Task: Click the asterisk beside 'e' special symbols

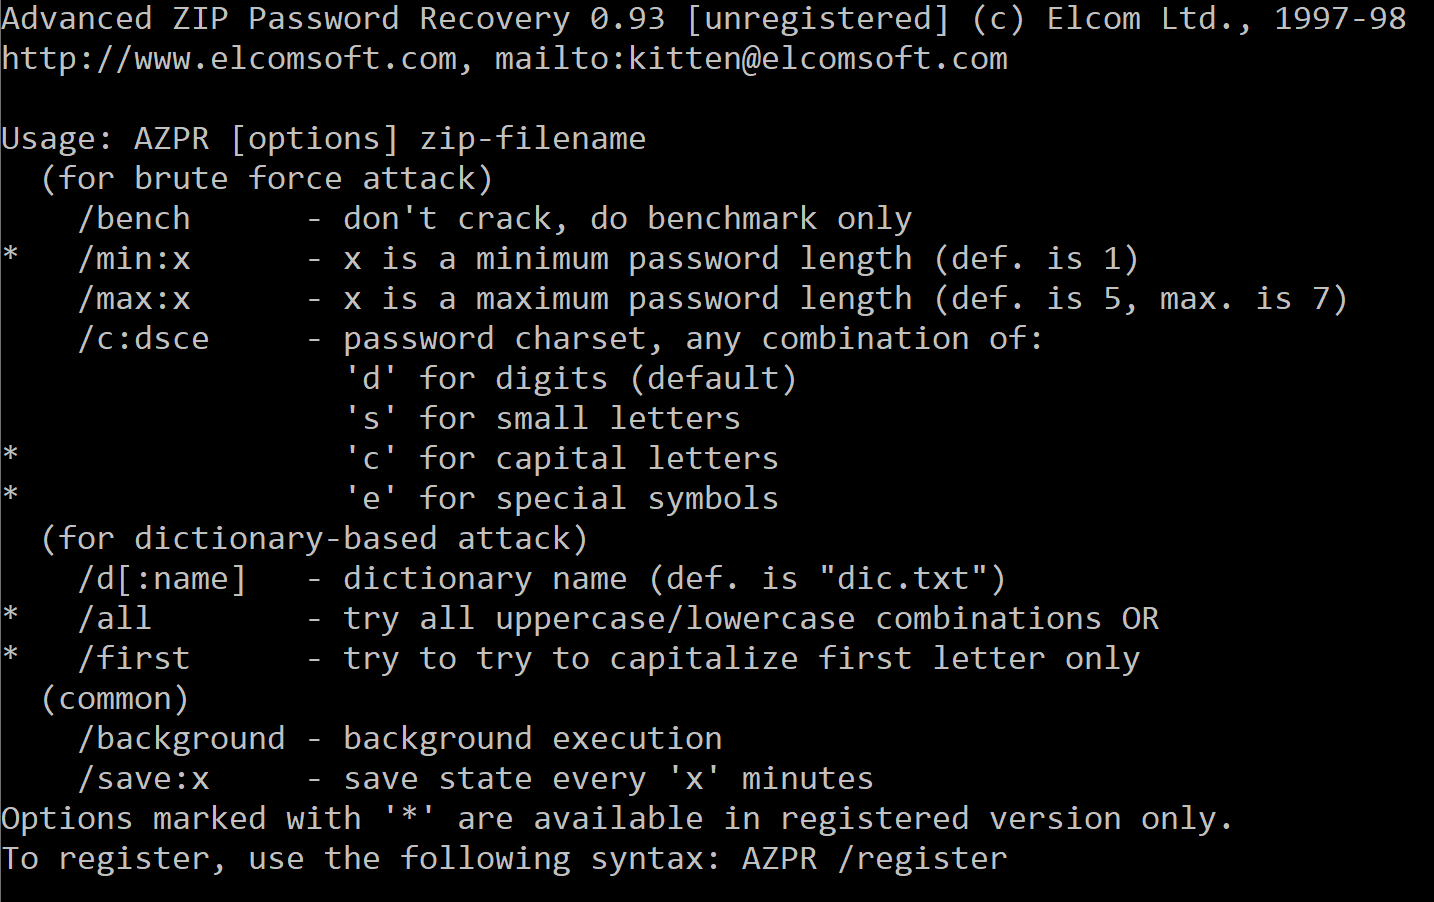Action: point(10,495)
